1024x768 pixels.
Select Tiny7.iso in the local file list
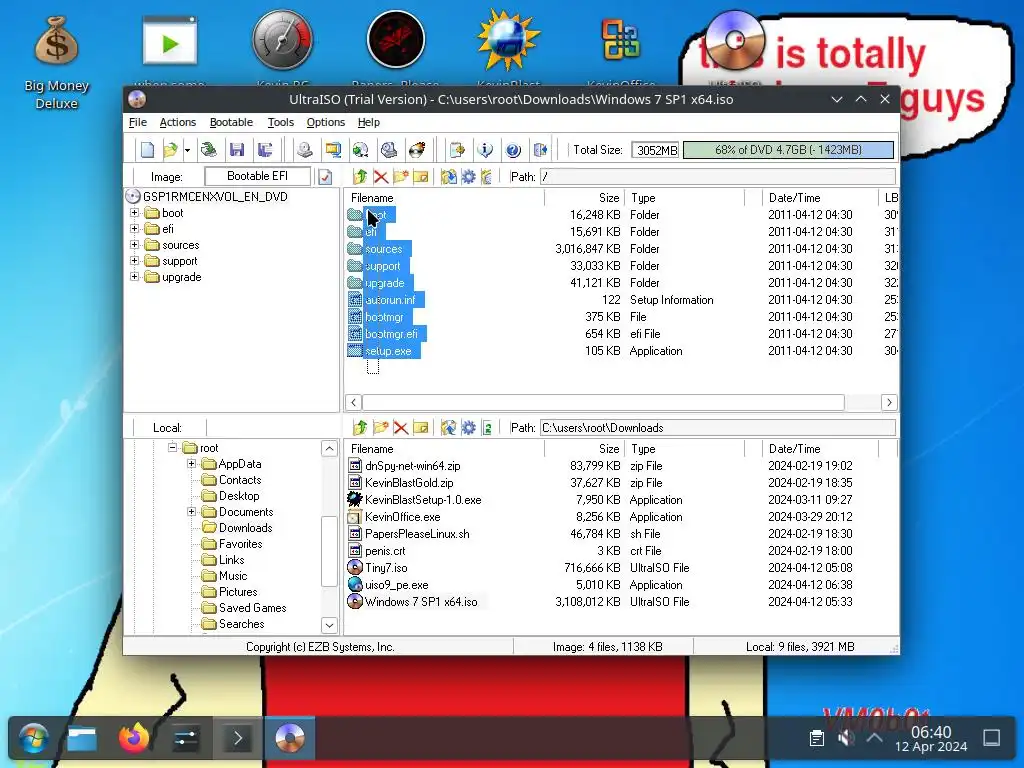386,568
